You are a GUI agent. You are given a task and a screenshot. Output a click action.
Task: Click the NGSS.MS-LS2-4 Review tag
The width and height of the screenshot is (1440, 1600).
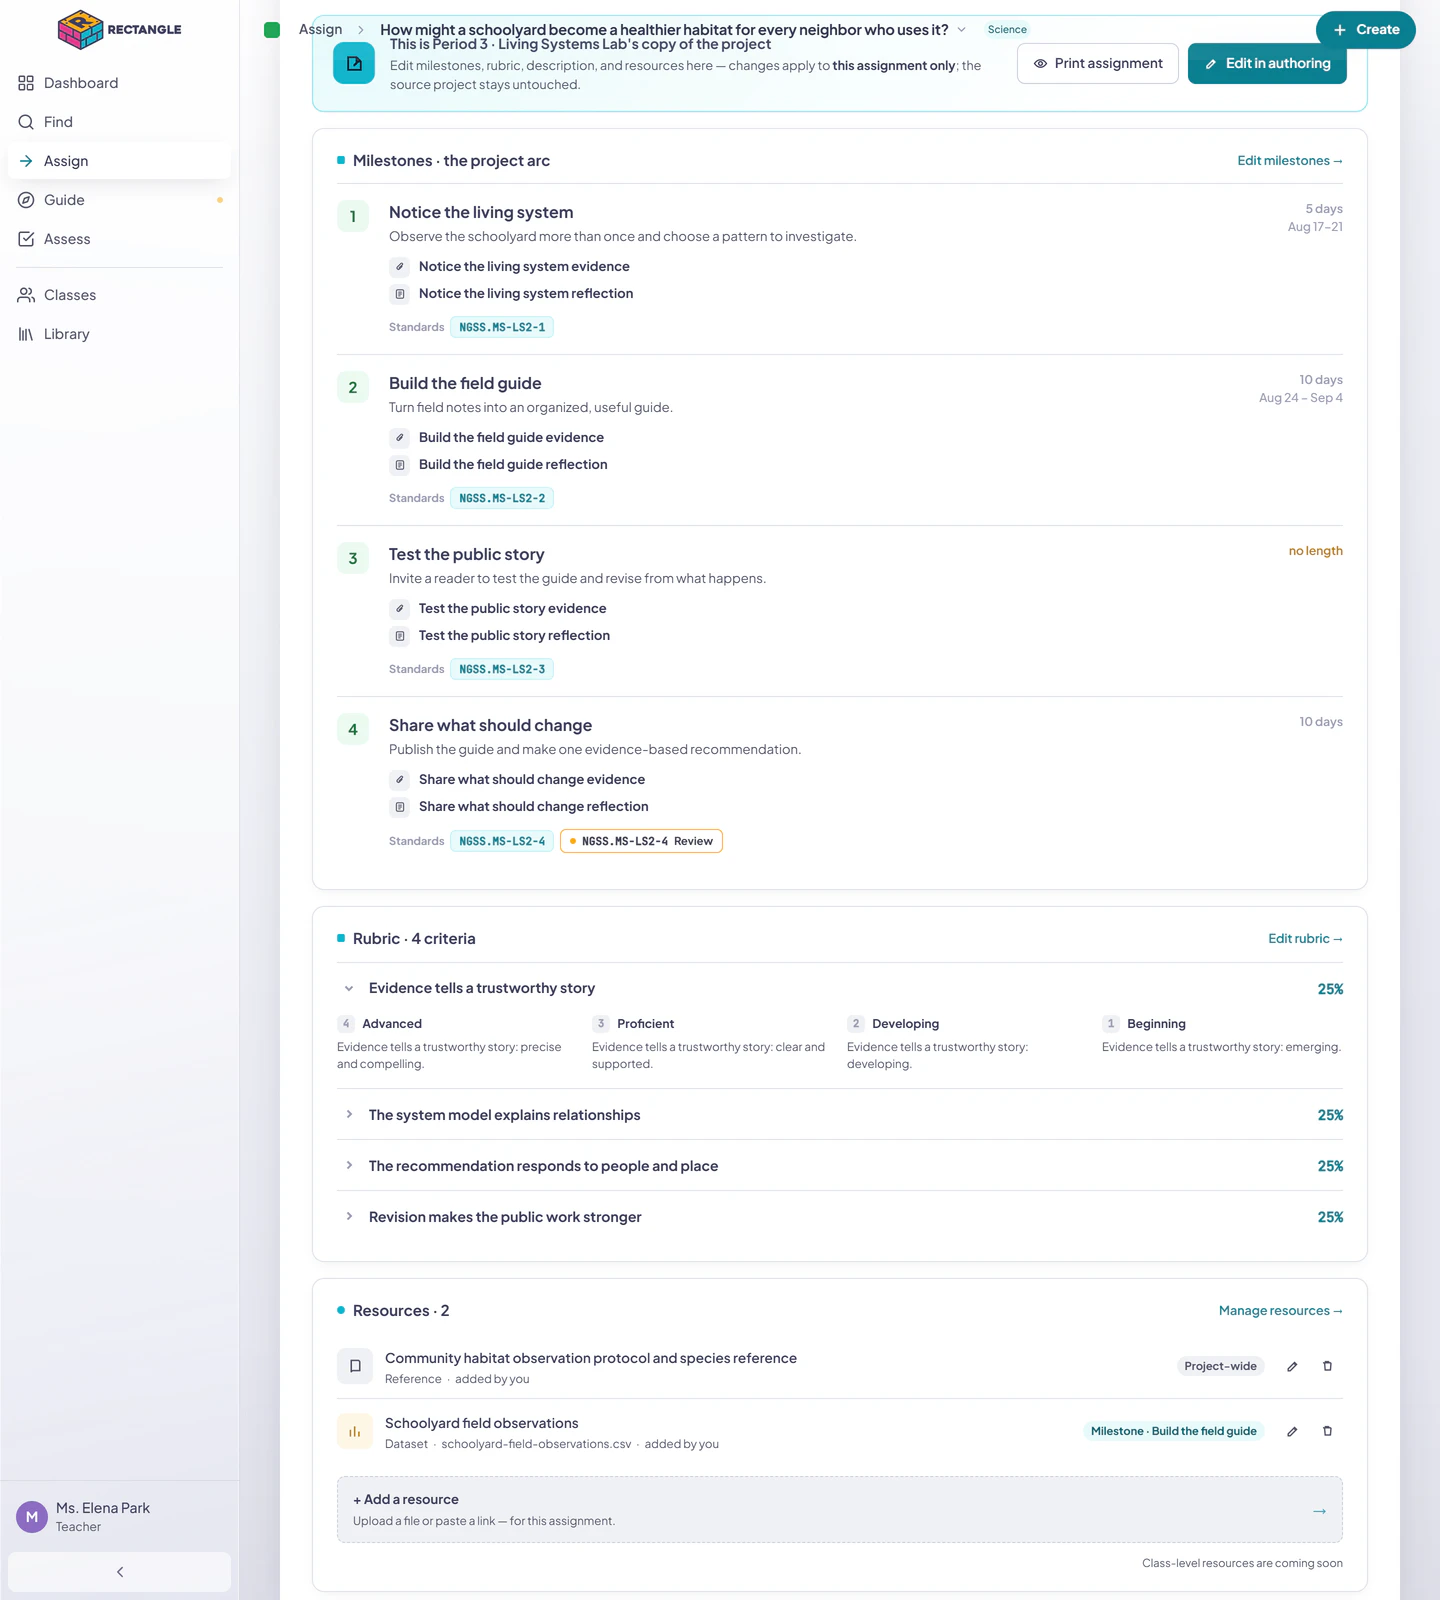pos(641,842)
